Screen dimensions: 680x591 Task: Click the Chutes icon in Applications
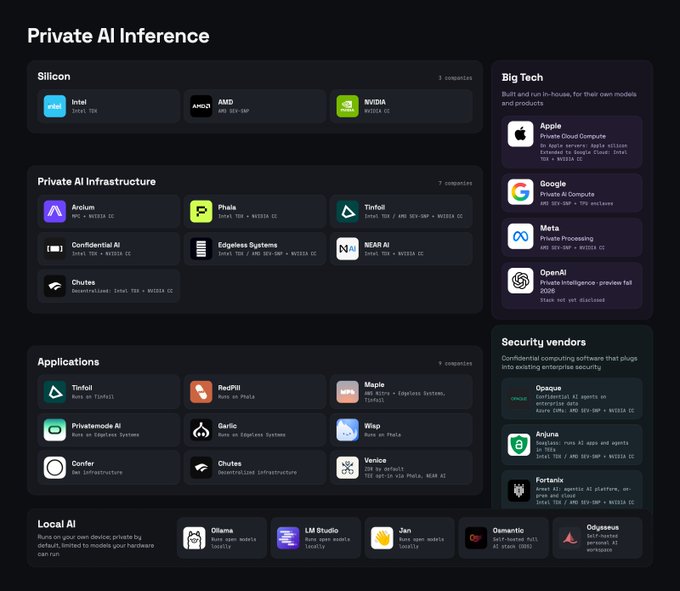(201, 467)
